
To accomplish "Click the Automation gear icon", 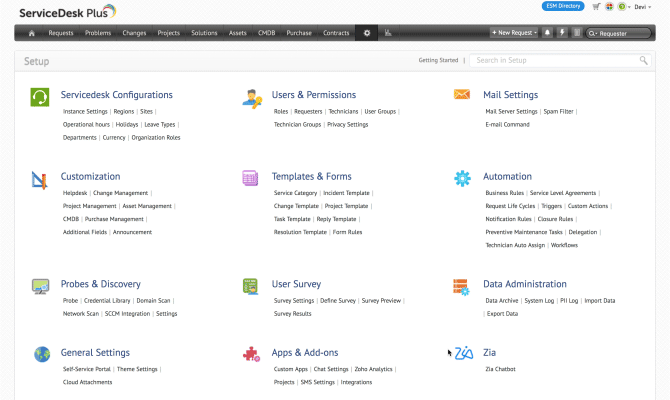I will (x=462, y=178).
